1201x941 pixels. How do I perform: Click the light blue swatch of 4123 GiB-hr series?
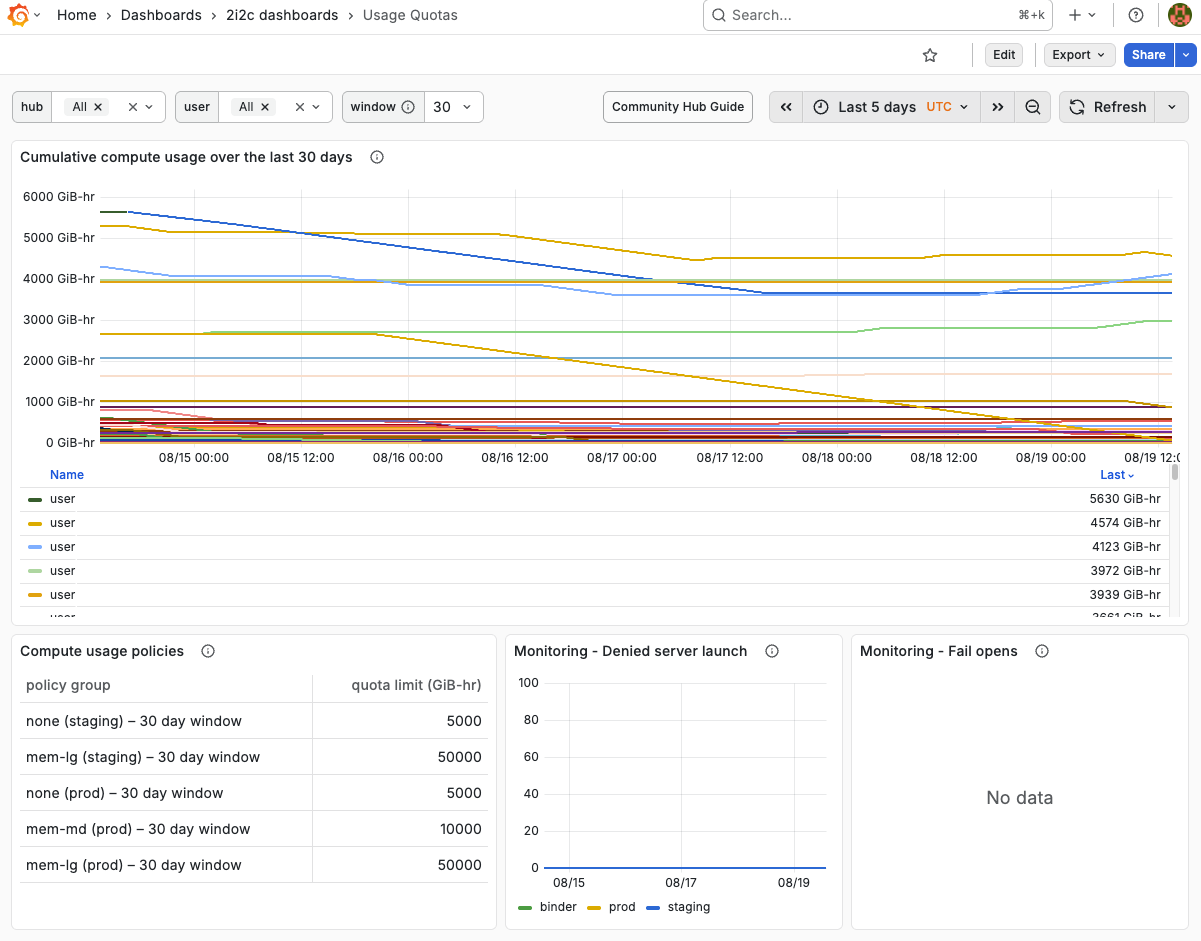(35, 547)
